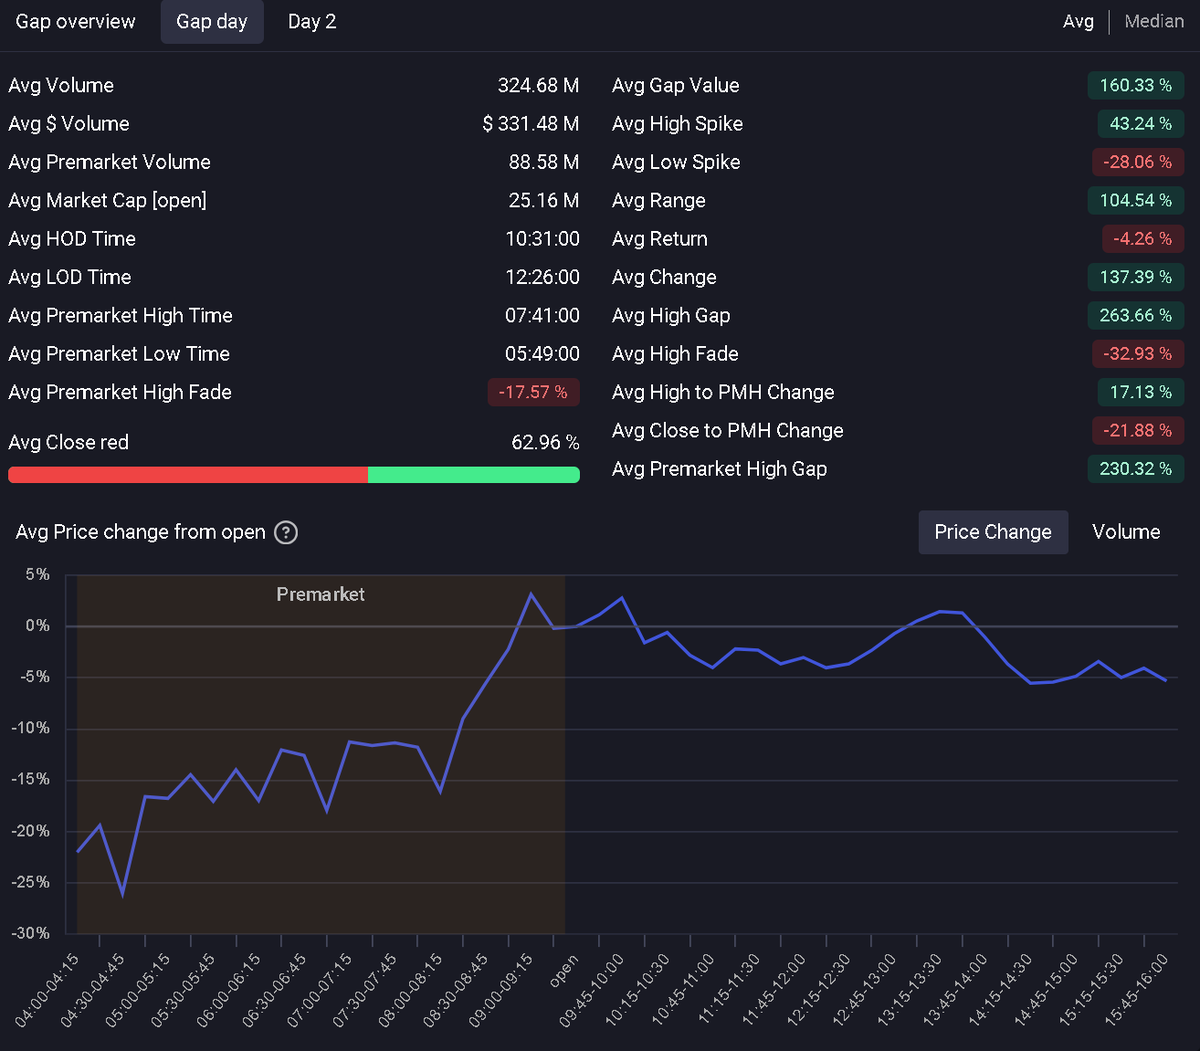Select the Gap day tab
Screen dimensions: 1200x1051
(212, 22)
